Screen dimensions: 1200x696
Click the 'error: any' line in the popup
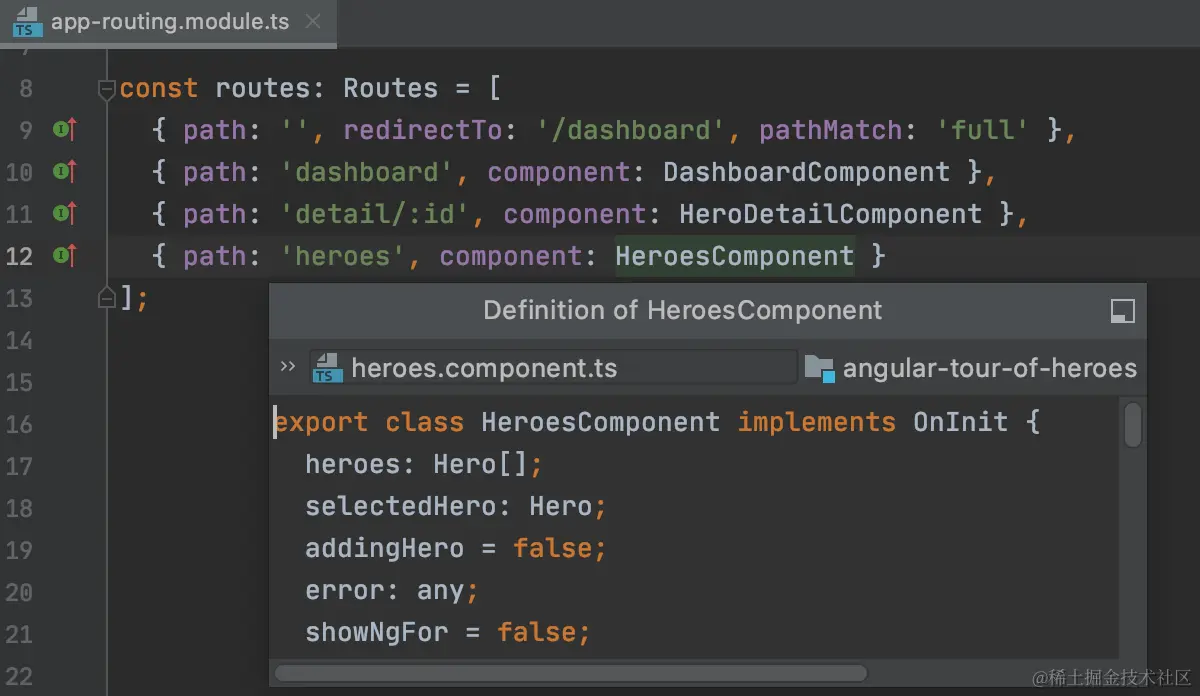click(392, 590)
